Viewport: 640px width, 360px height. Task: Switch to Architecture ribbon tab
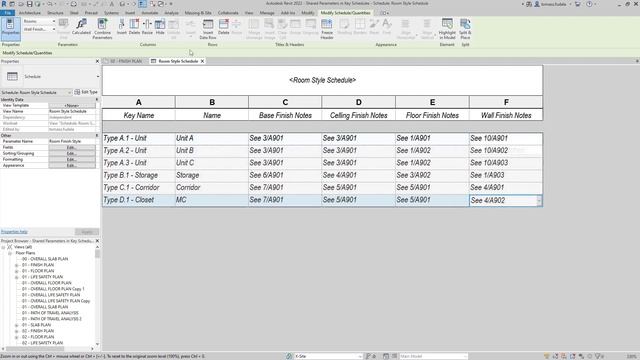pos(30,13)
